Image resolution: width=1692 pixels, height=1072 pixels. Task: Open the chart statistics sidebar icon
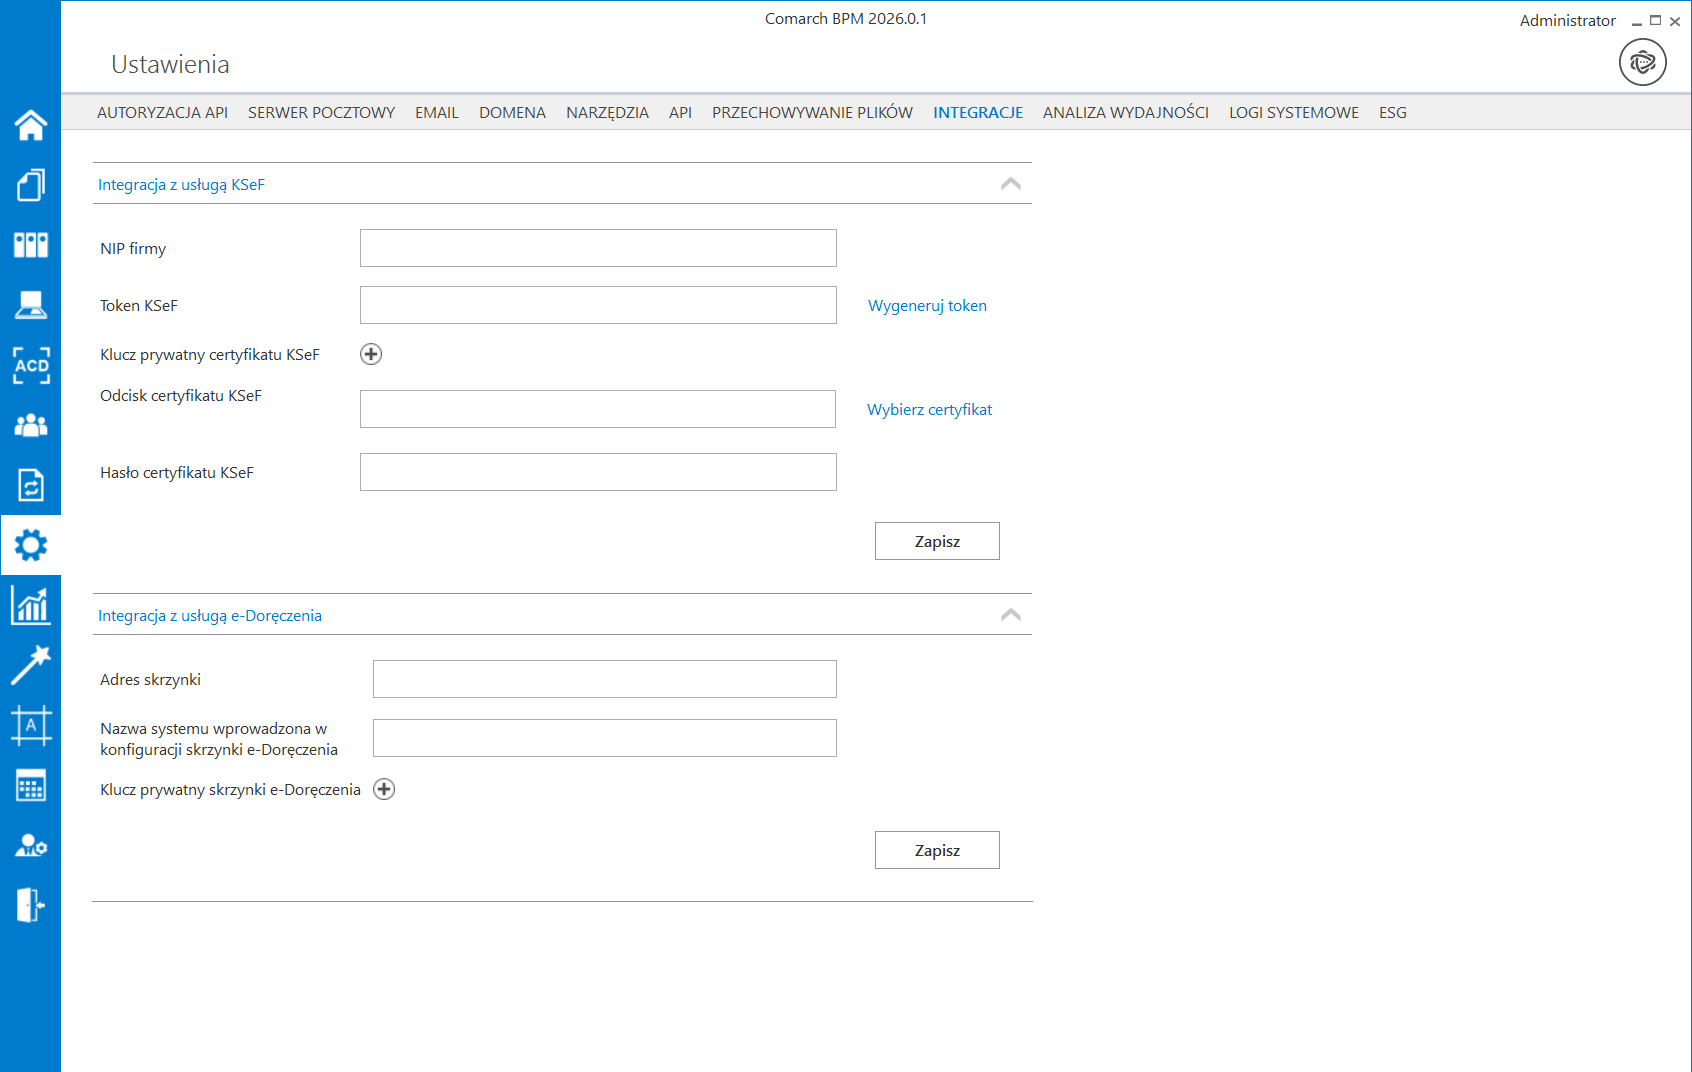(x=30, y=605)
